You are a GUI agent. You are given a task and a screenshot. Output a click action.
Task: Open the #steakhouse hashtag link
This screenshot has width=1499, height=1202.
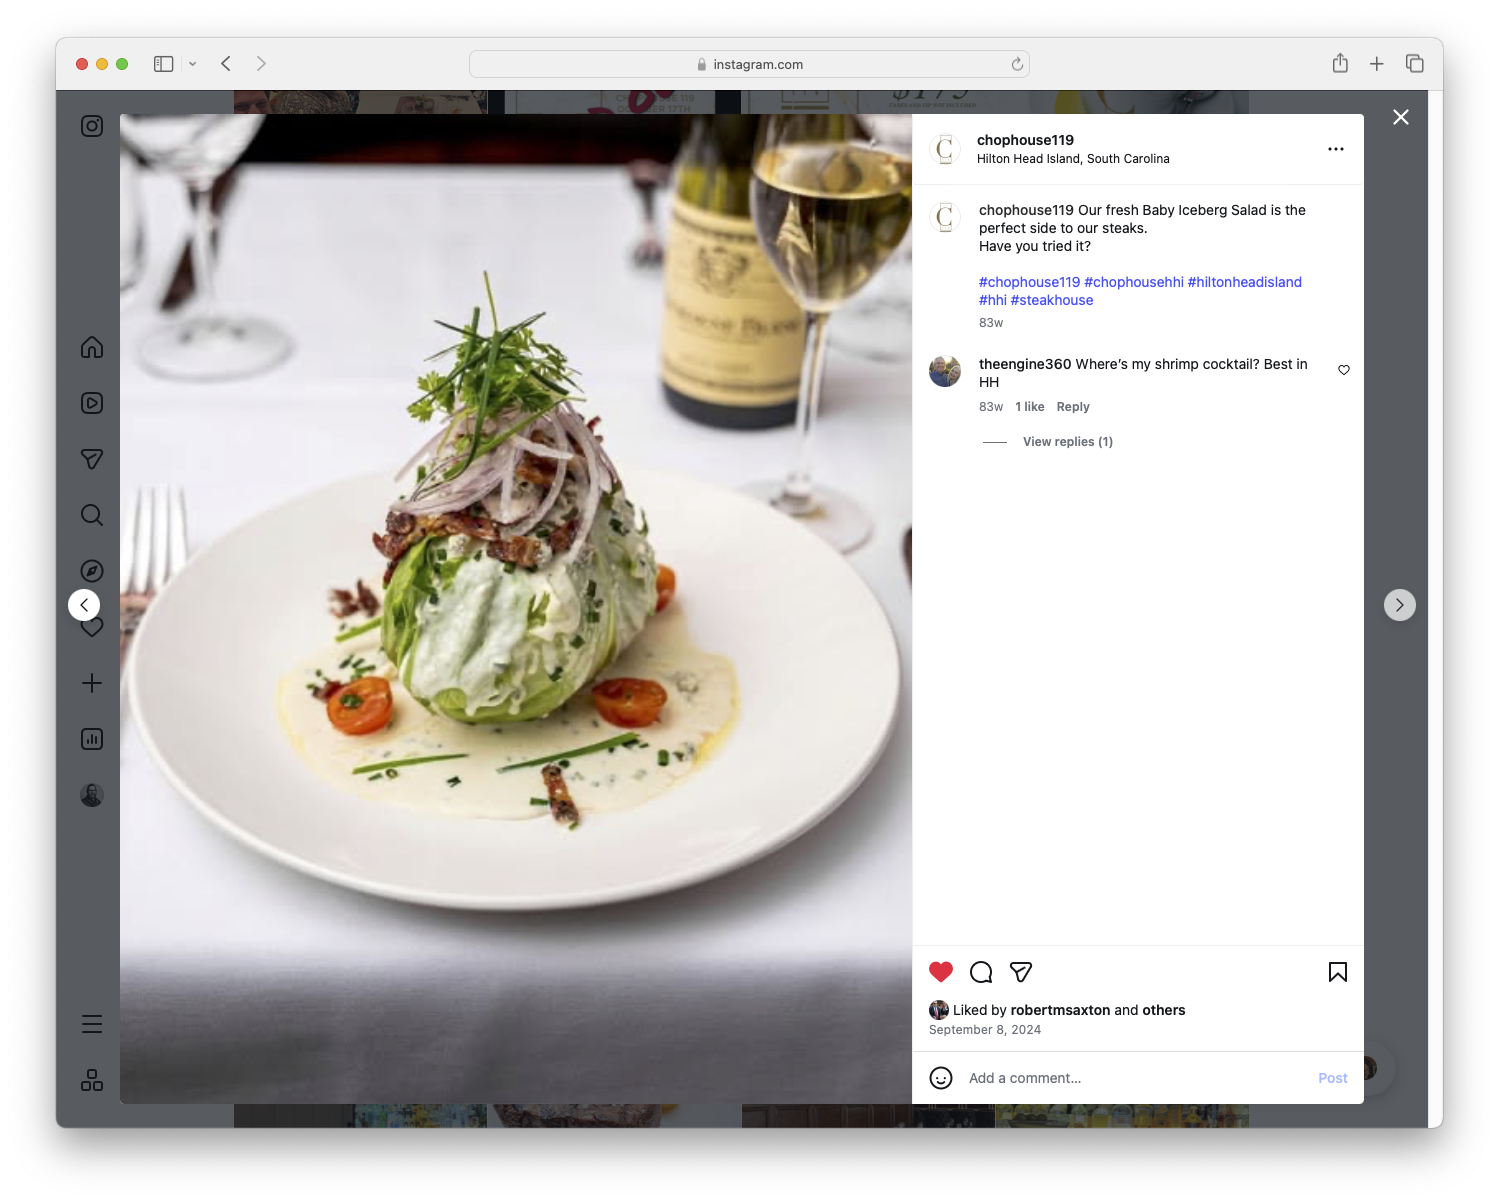pos(1051,300)
